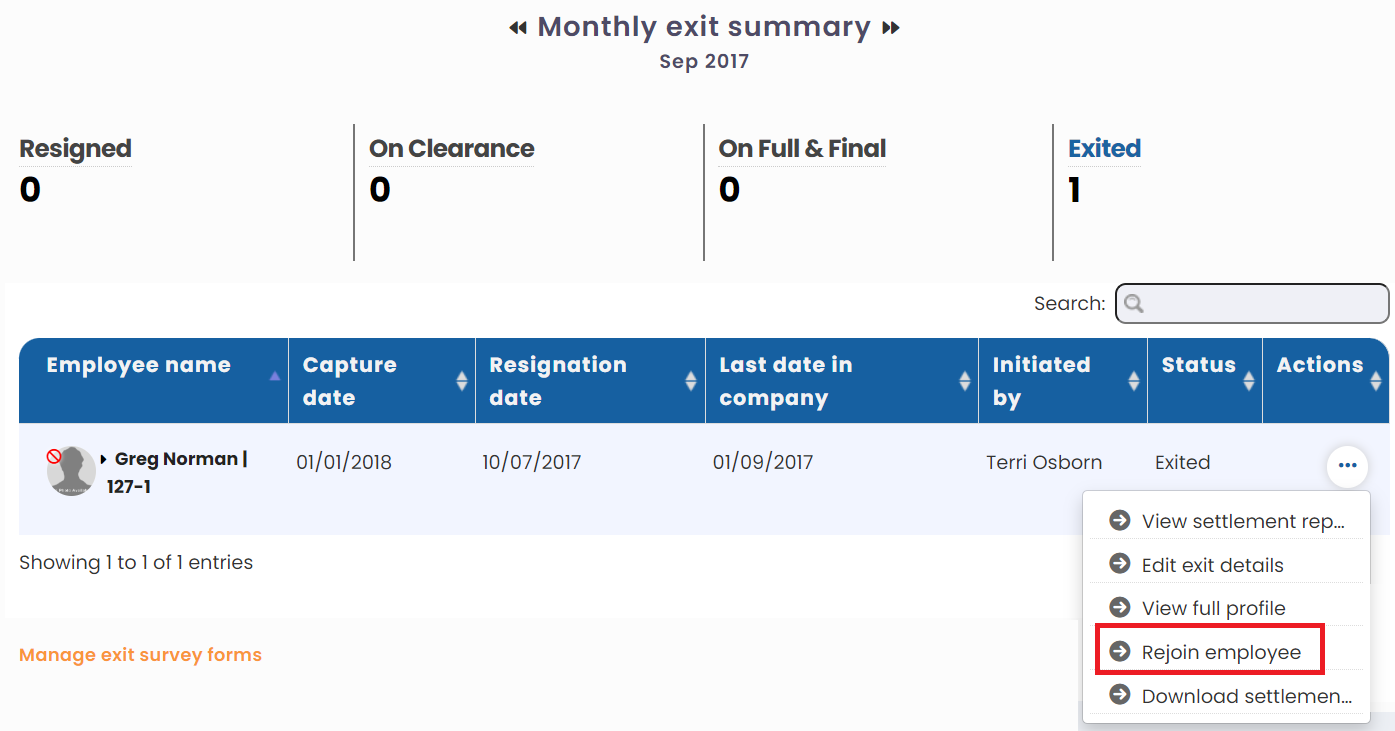Open the three-dot actions menu for Greg Norman
1395x731 pixels.
[1347, 465]
